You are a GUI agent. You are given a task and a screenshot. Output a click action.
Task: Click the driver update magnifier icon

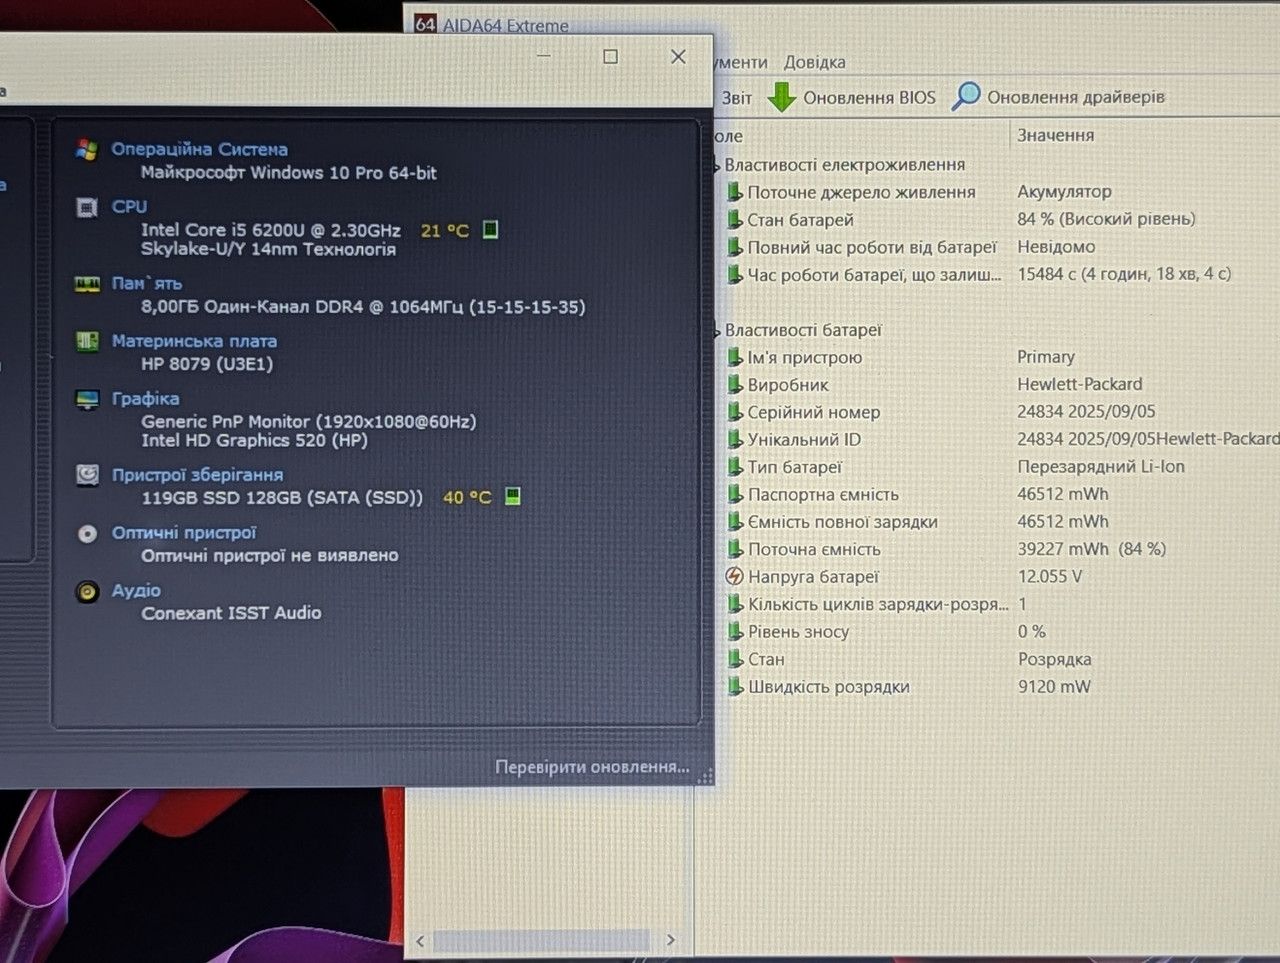point(966,96)
